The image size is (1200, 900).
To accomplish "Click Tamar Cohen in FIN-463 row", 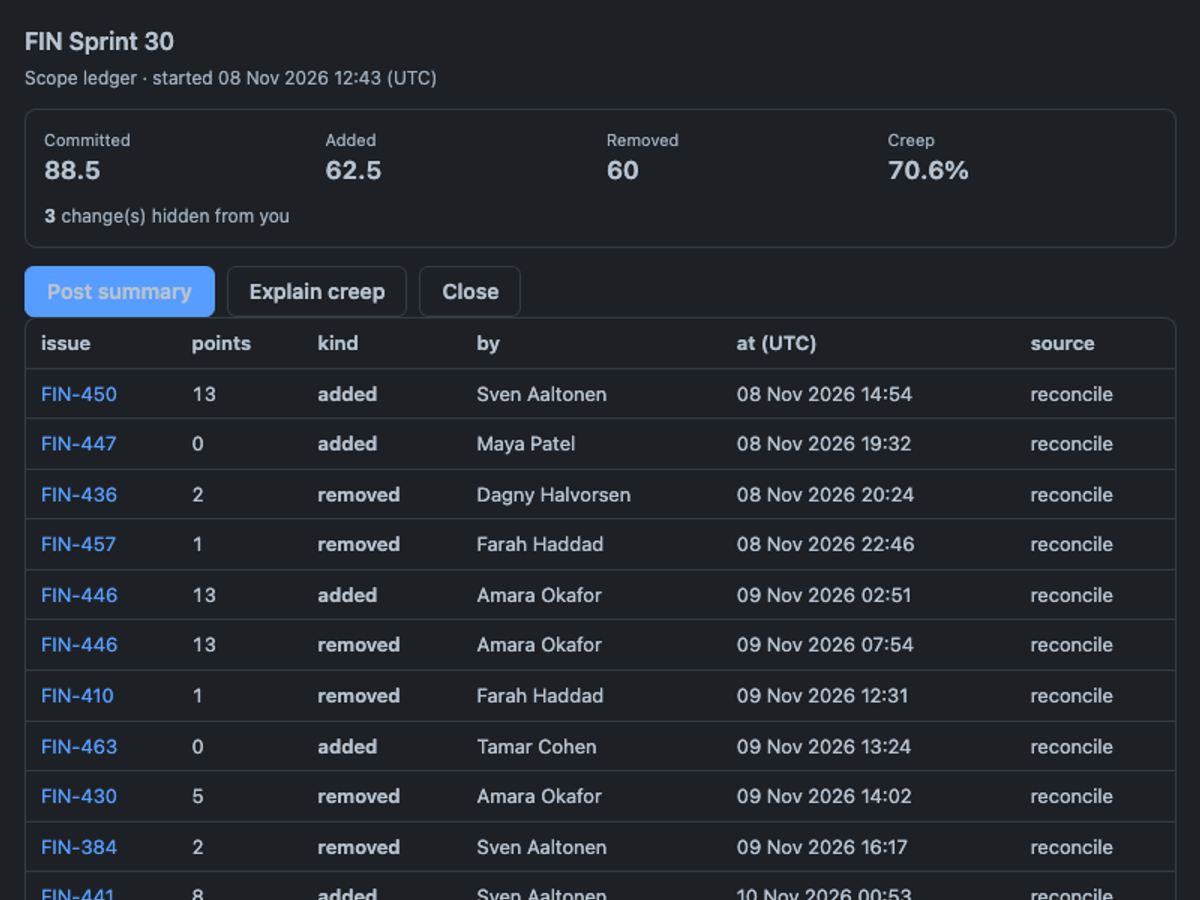I will click(537, 747).
